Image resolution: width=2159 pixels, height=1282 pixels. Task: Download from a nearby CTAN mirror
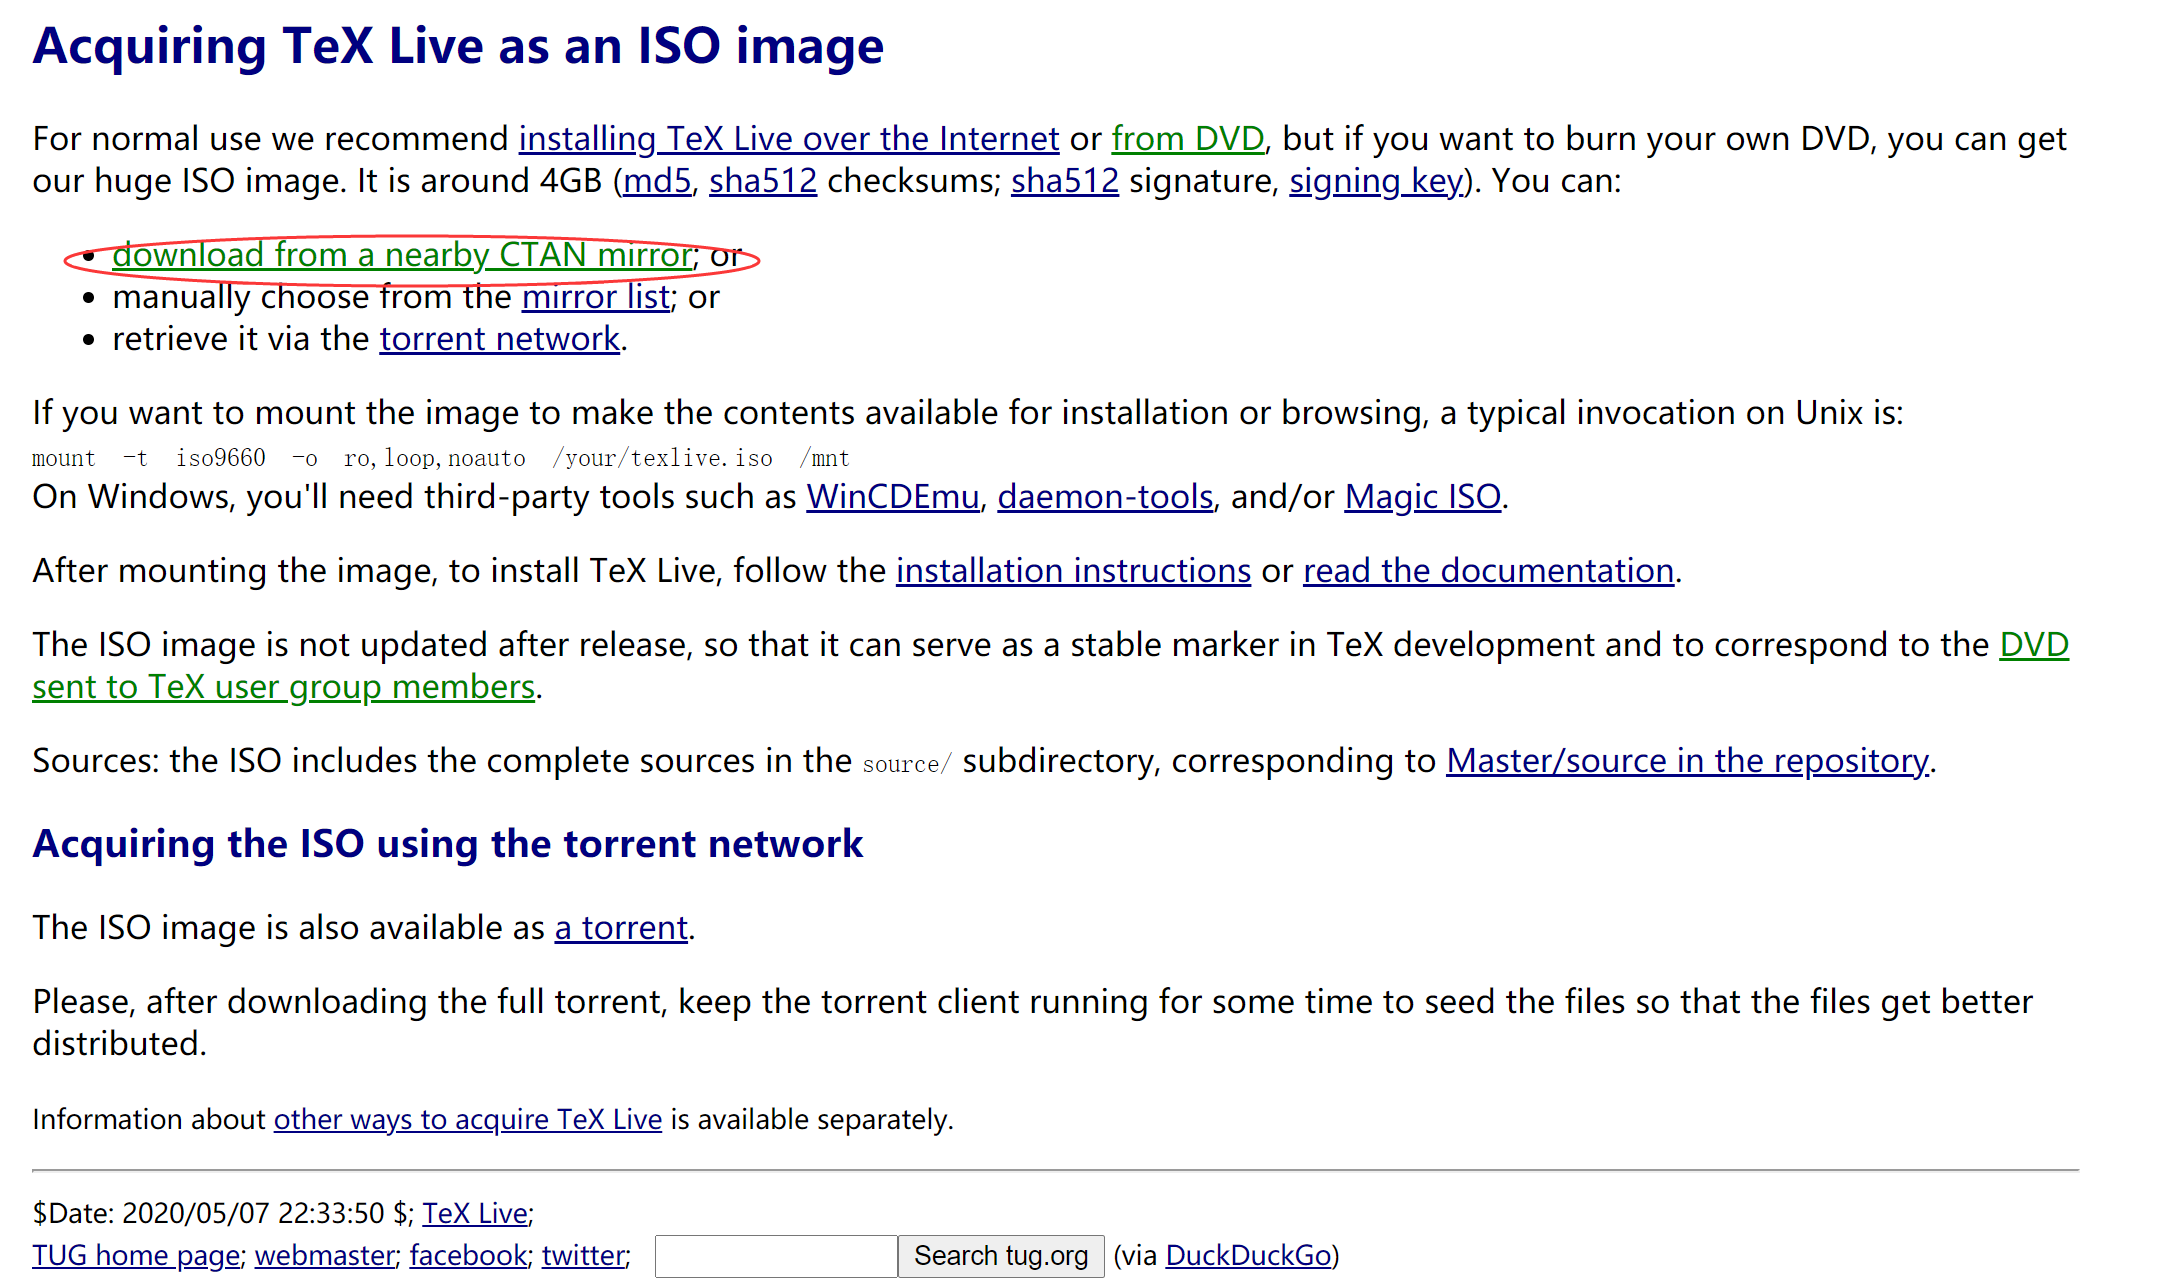[x=402, y=255]
